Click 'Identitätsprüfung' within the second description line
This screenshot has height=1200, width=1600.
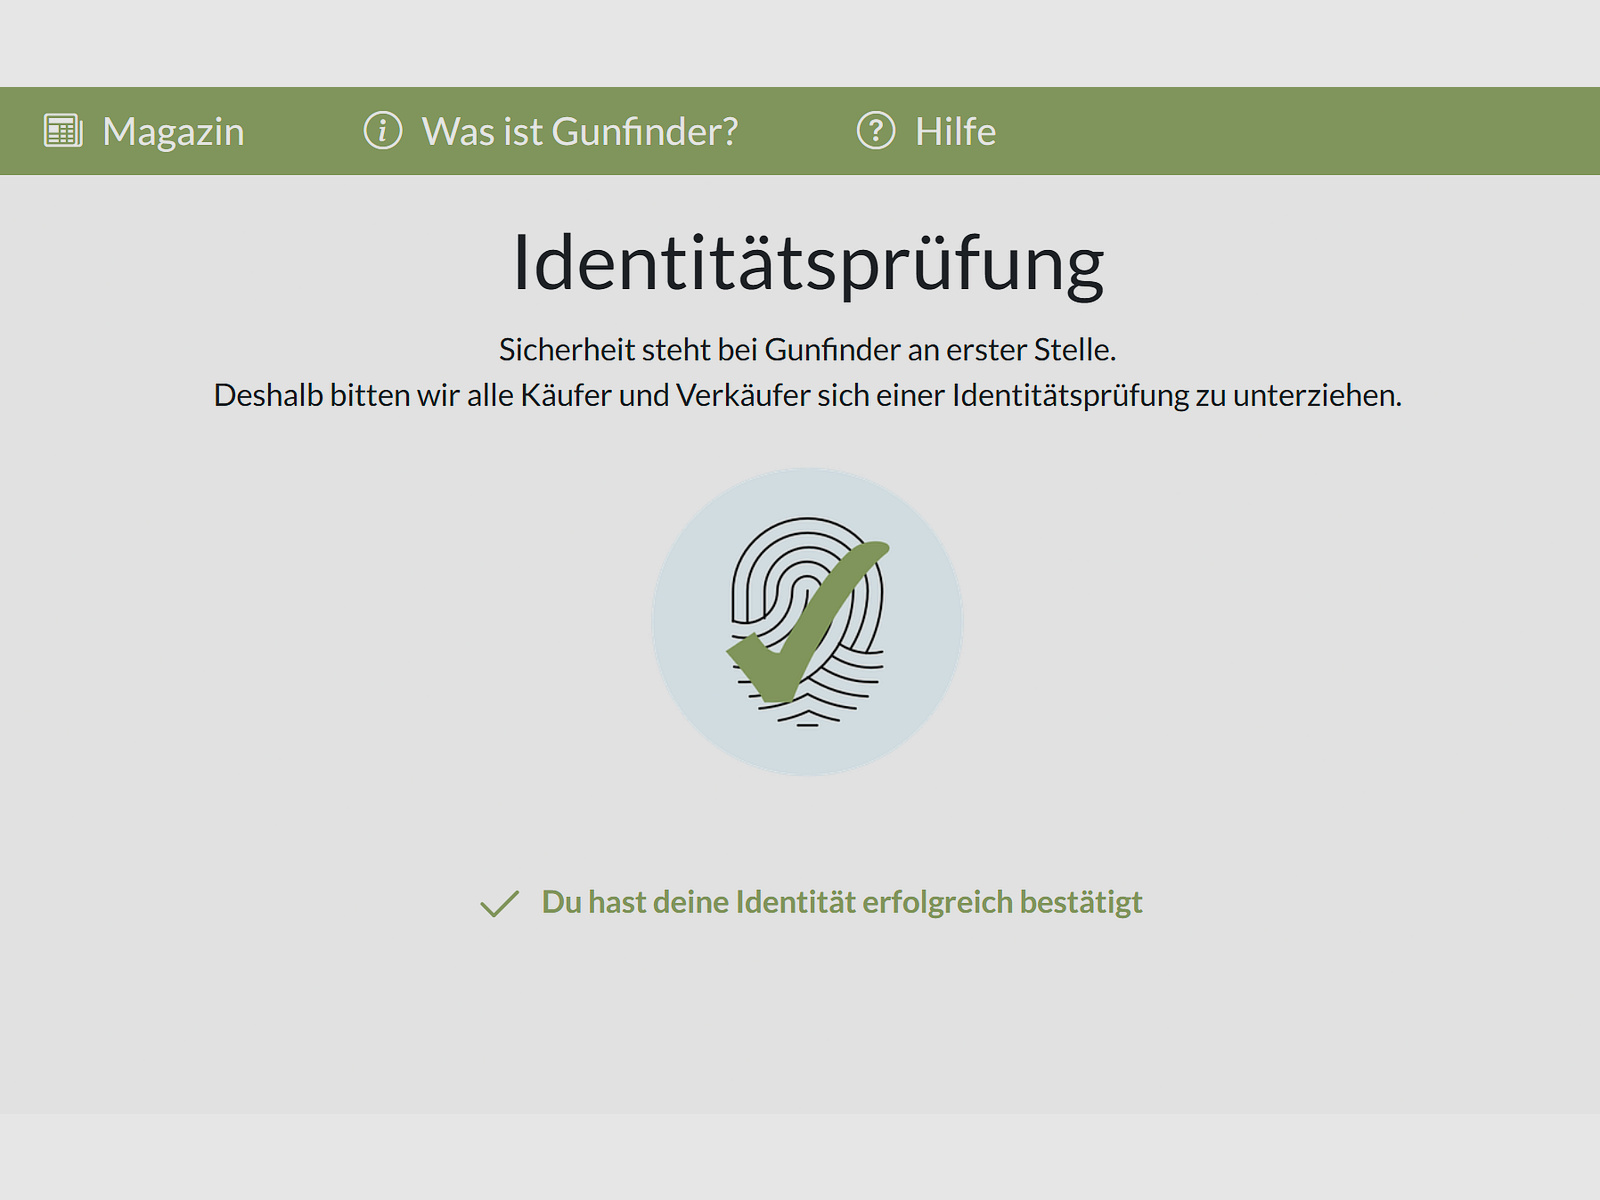click(x=1071, y=396)
